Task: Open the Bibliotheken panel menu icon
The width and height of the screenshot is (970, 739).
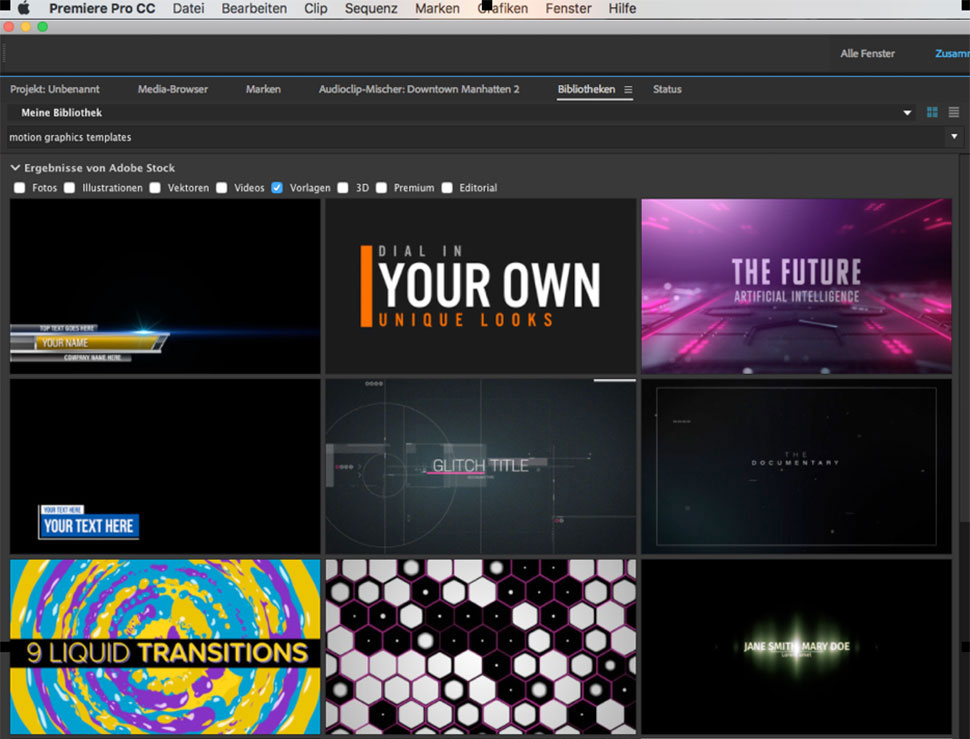Action: point(628,90)
